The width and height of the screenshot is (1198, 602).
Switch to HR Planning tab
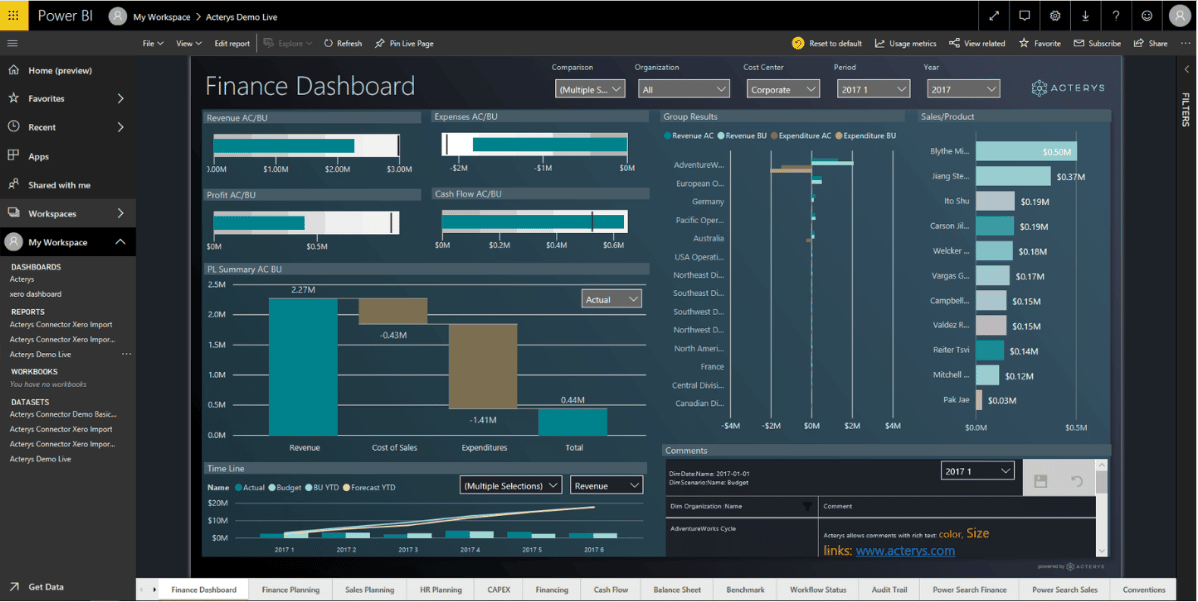[x=441, y=590]
